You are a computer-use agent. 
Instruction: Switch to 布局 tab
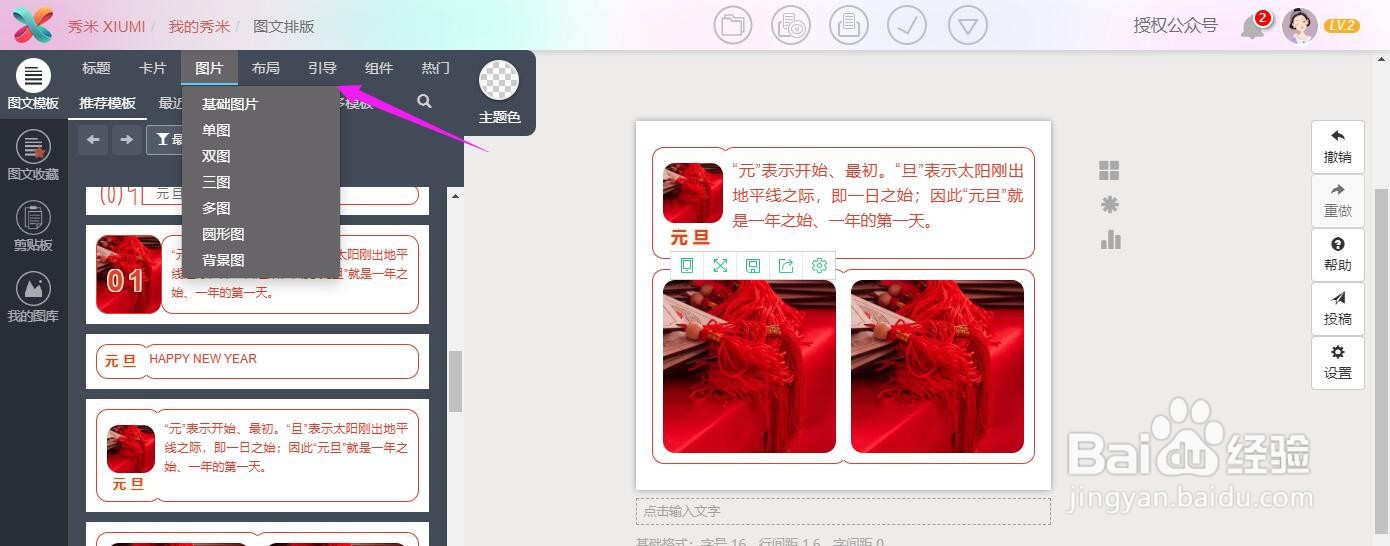(x=266, y=68)
